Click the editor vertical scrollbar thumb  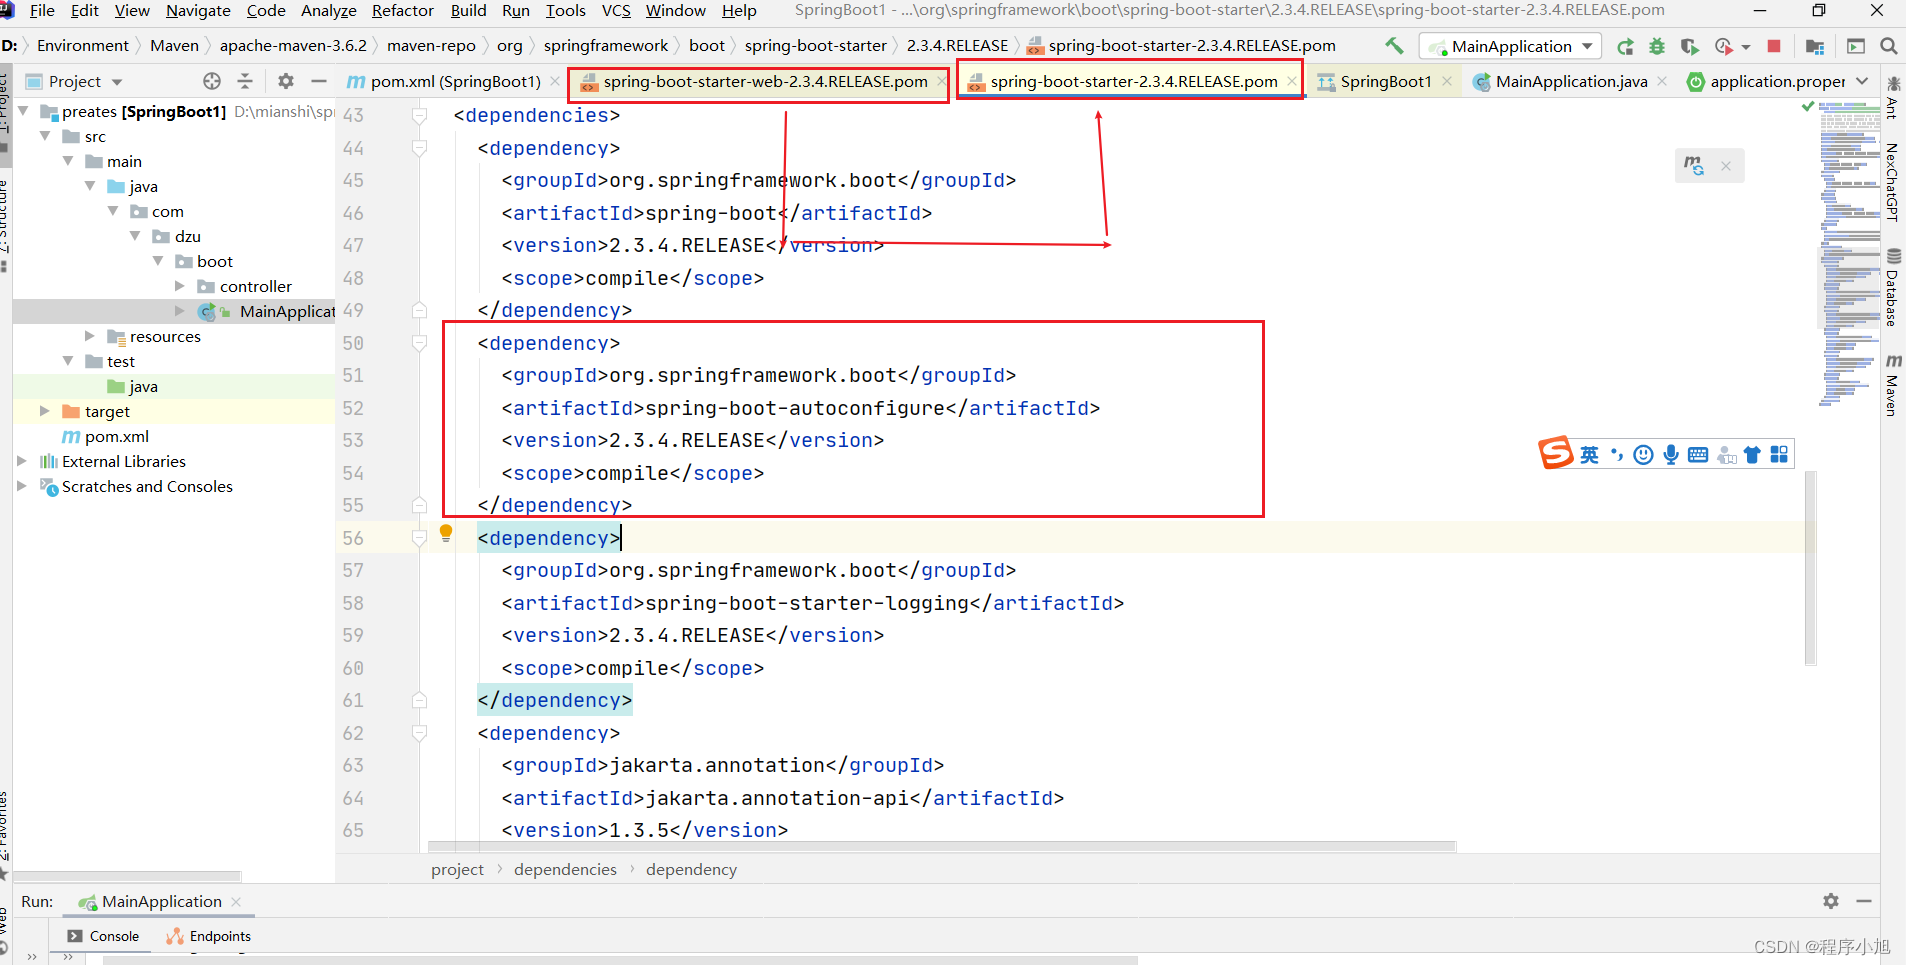[x=1811, y=568]
